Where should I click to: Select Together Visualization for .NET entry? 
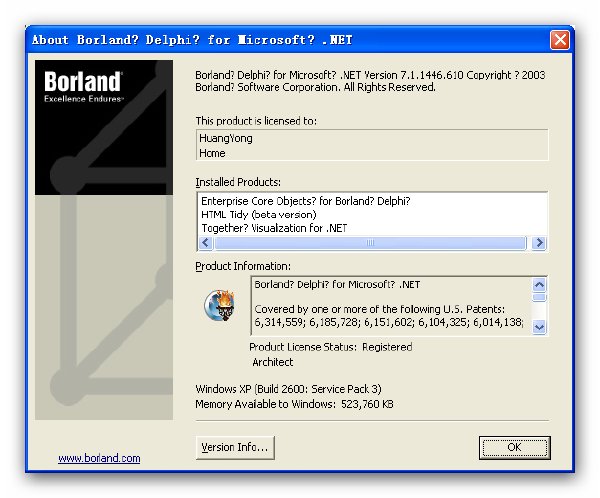click(x=274, y=228)
